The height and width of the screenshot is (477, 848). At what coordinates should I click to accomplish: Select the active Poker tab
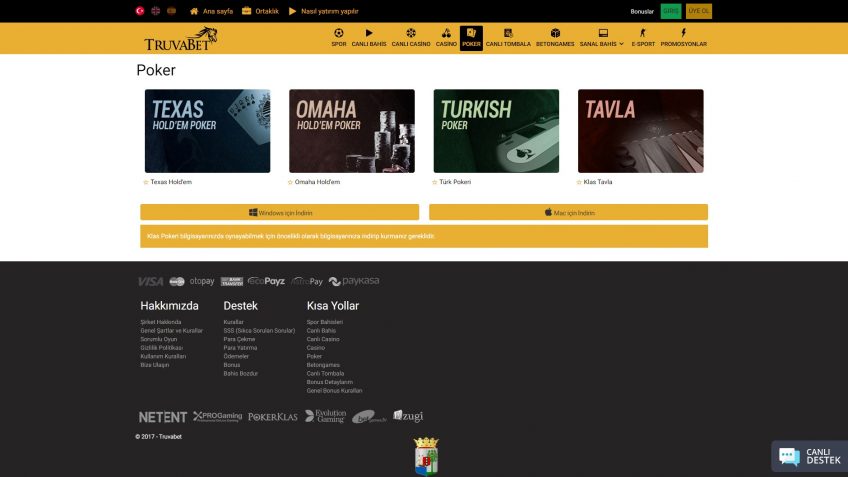pyautogui.click(x=471, y=38)
